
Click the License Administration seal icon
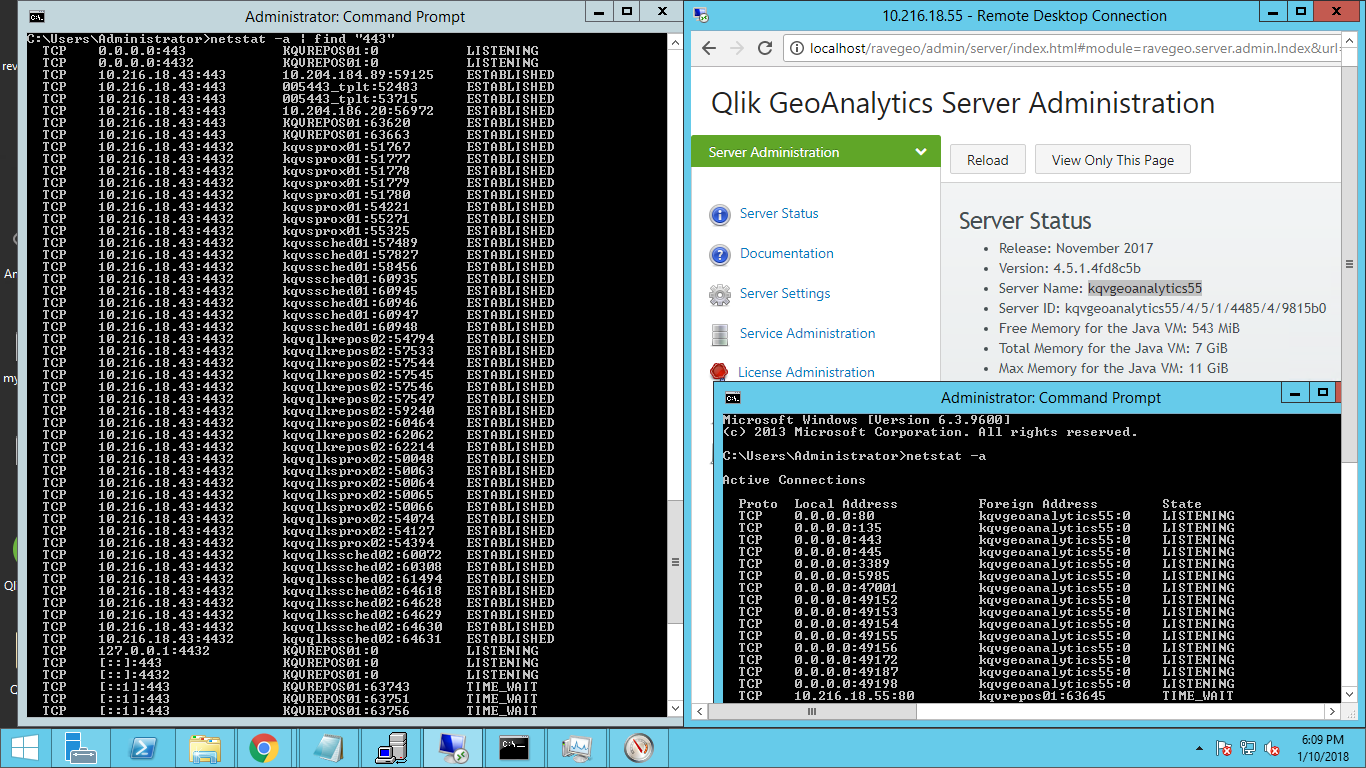(719, 372)
